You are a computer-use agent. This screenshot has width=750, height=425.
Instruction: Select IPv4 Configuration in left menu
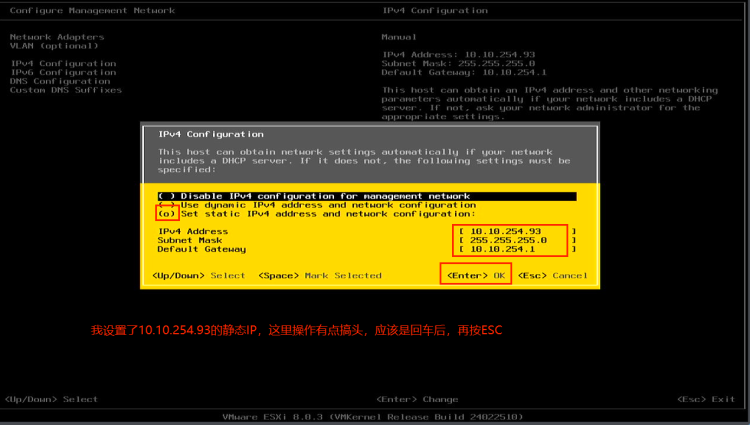pos(63,64)
